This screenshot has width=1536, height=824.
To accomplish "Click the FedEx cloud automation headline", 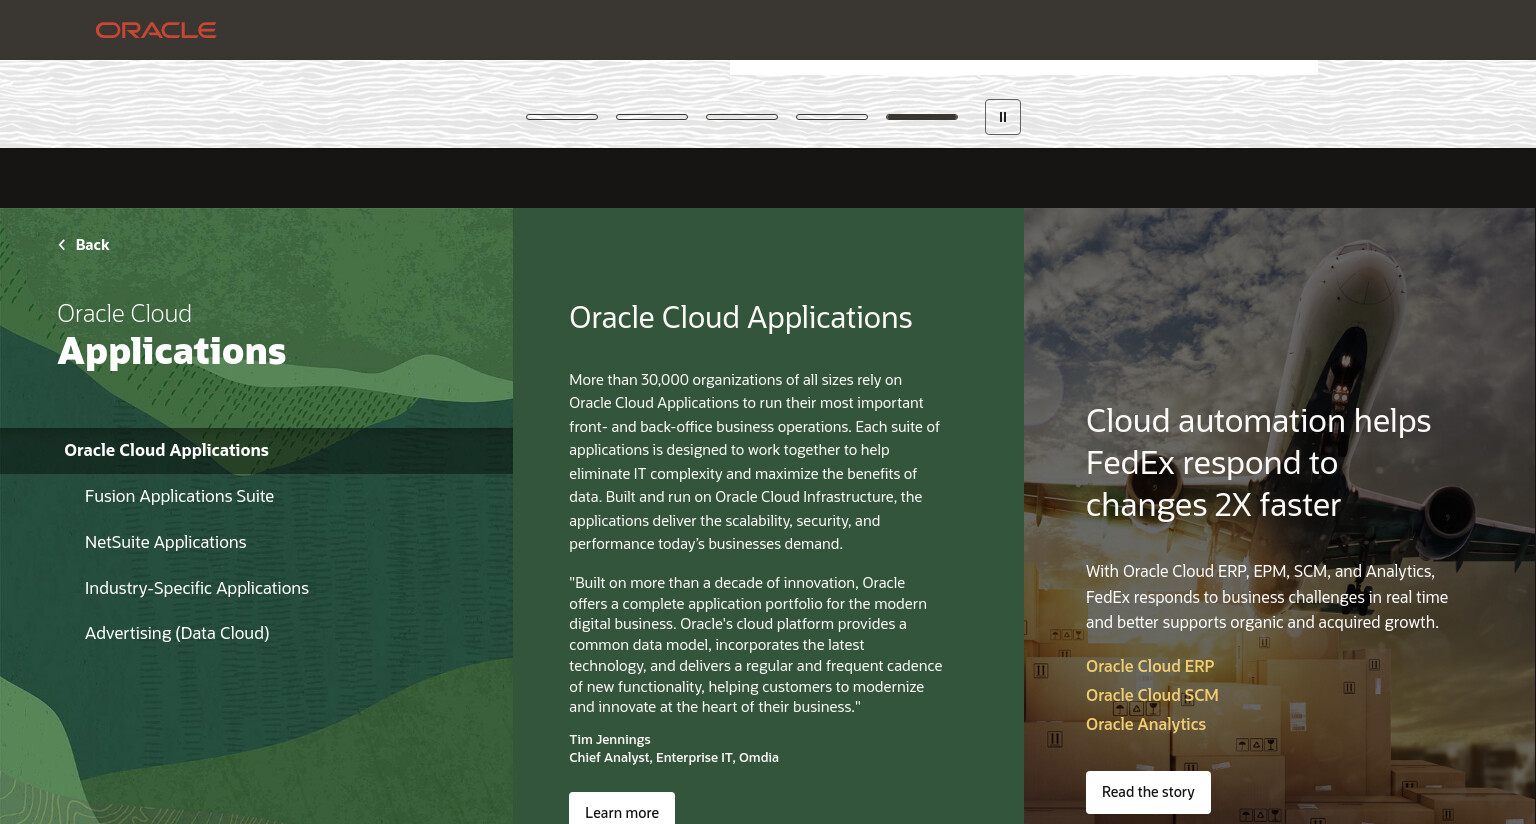I will click(1258, 463).
